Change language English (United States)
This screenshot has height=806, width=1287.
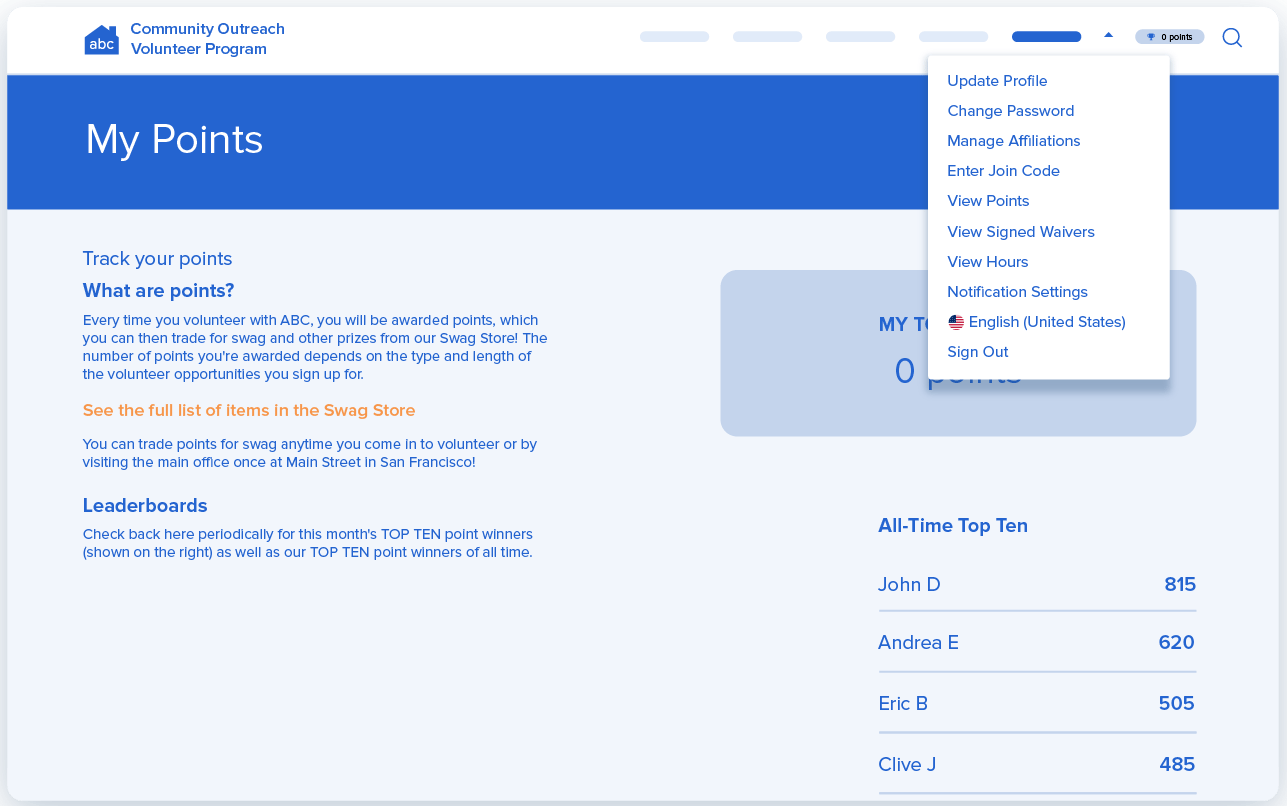point(1047,322)
